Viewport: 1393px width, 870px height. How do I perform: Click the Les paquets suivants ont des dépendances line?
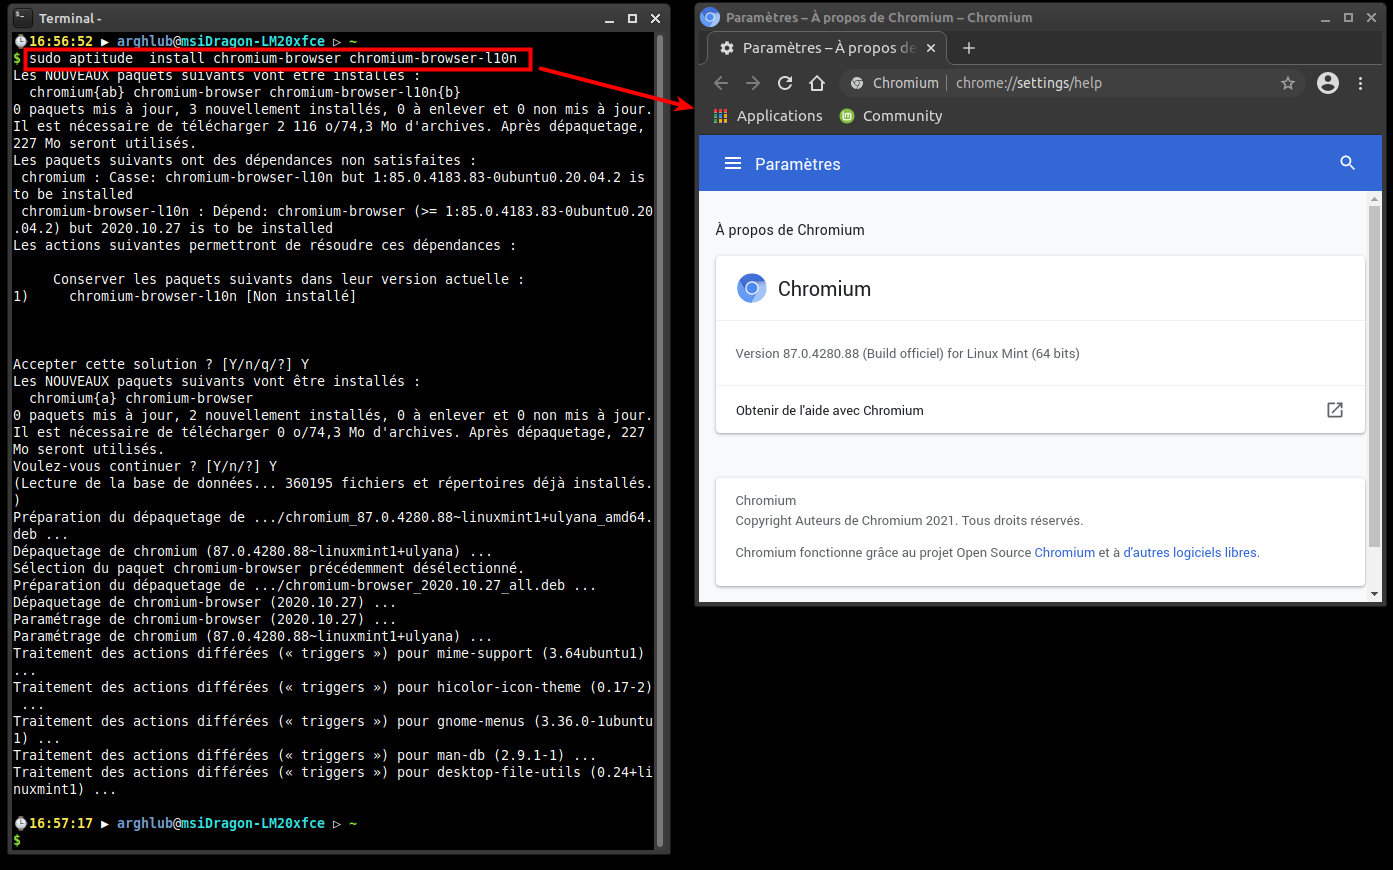(244, 160)
